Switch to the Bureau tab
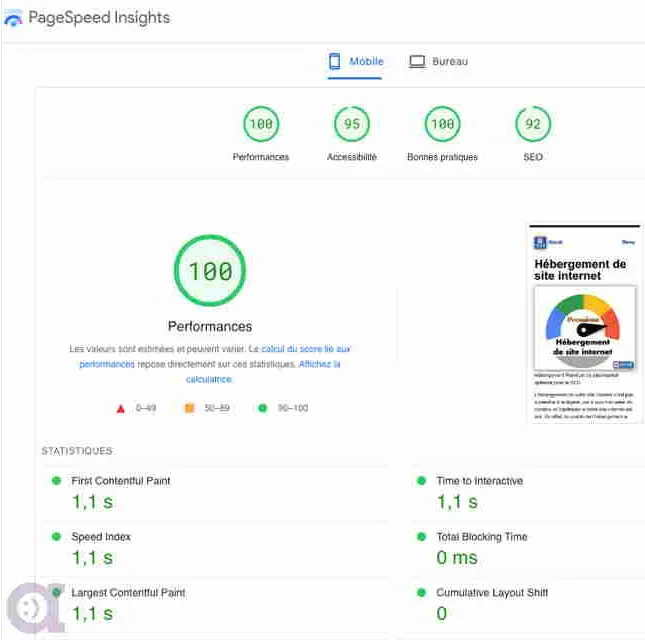 [x=439, y=62]
